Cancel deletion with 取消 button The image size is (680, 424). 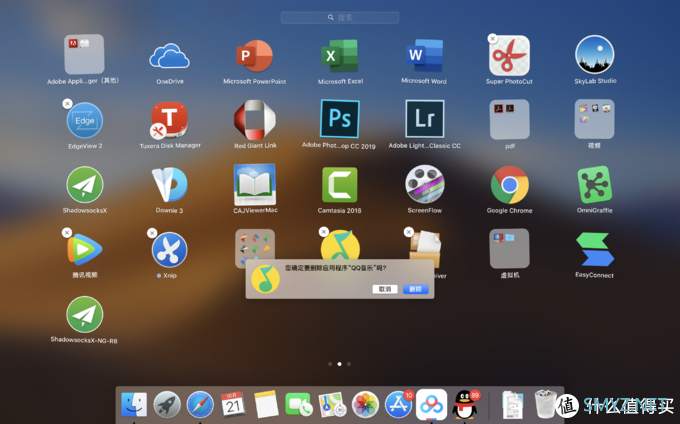(385, 289)
